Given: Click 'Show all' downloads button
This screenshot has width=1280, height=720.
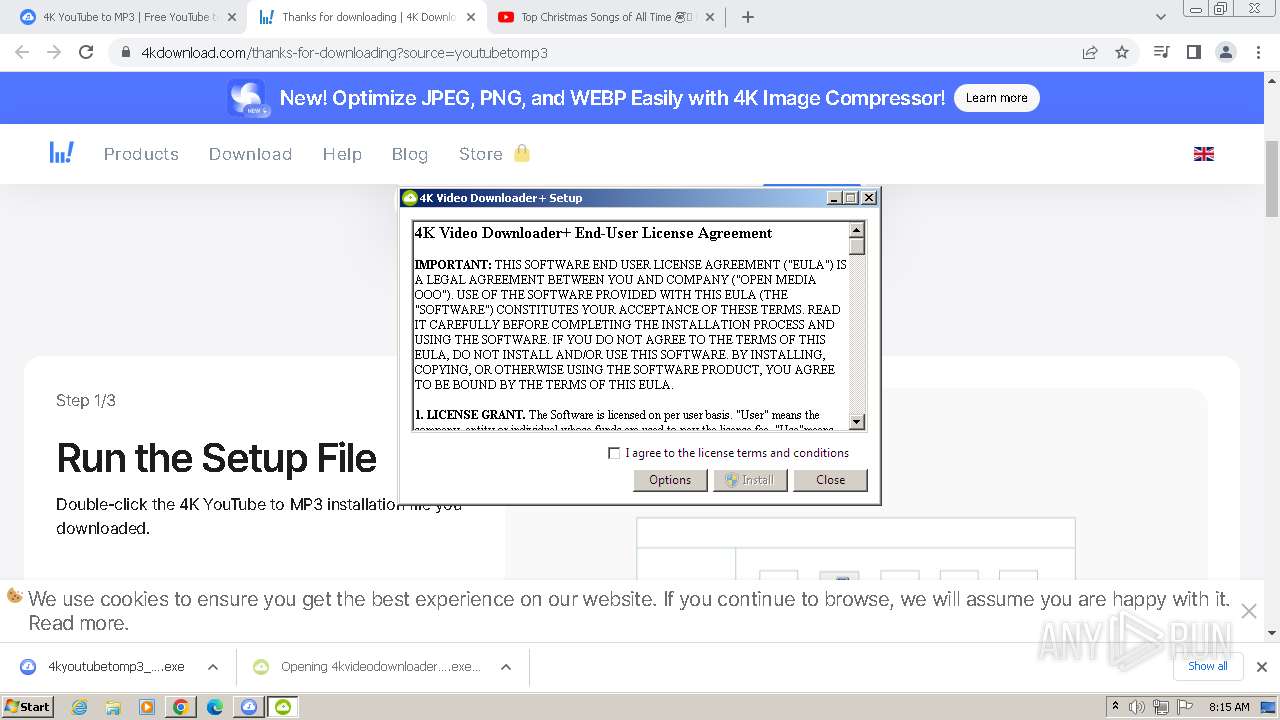Looking at the screenshot, I should (x=1208, y=666).
